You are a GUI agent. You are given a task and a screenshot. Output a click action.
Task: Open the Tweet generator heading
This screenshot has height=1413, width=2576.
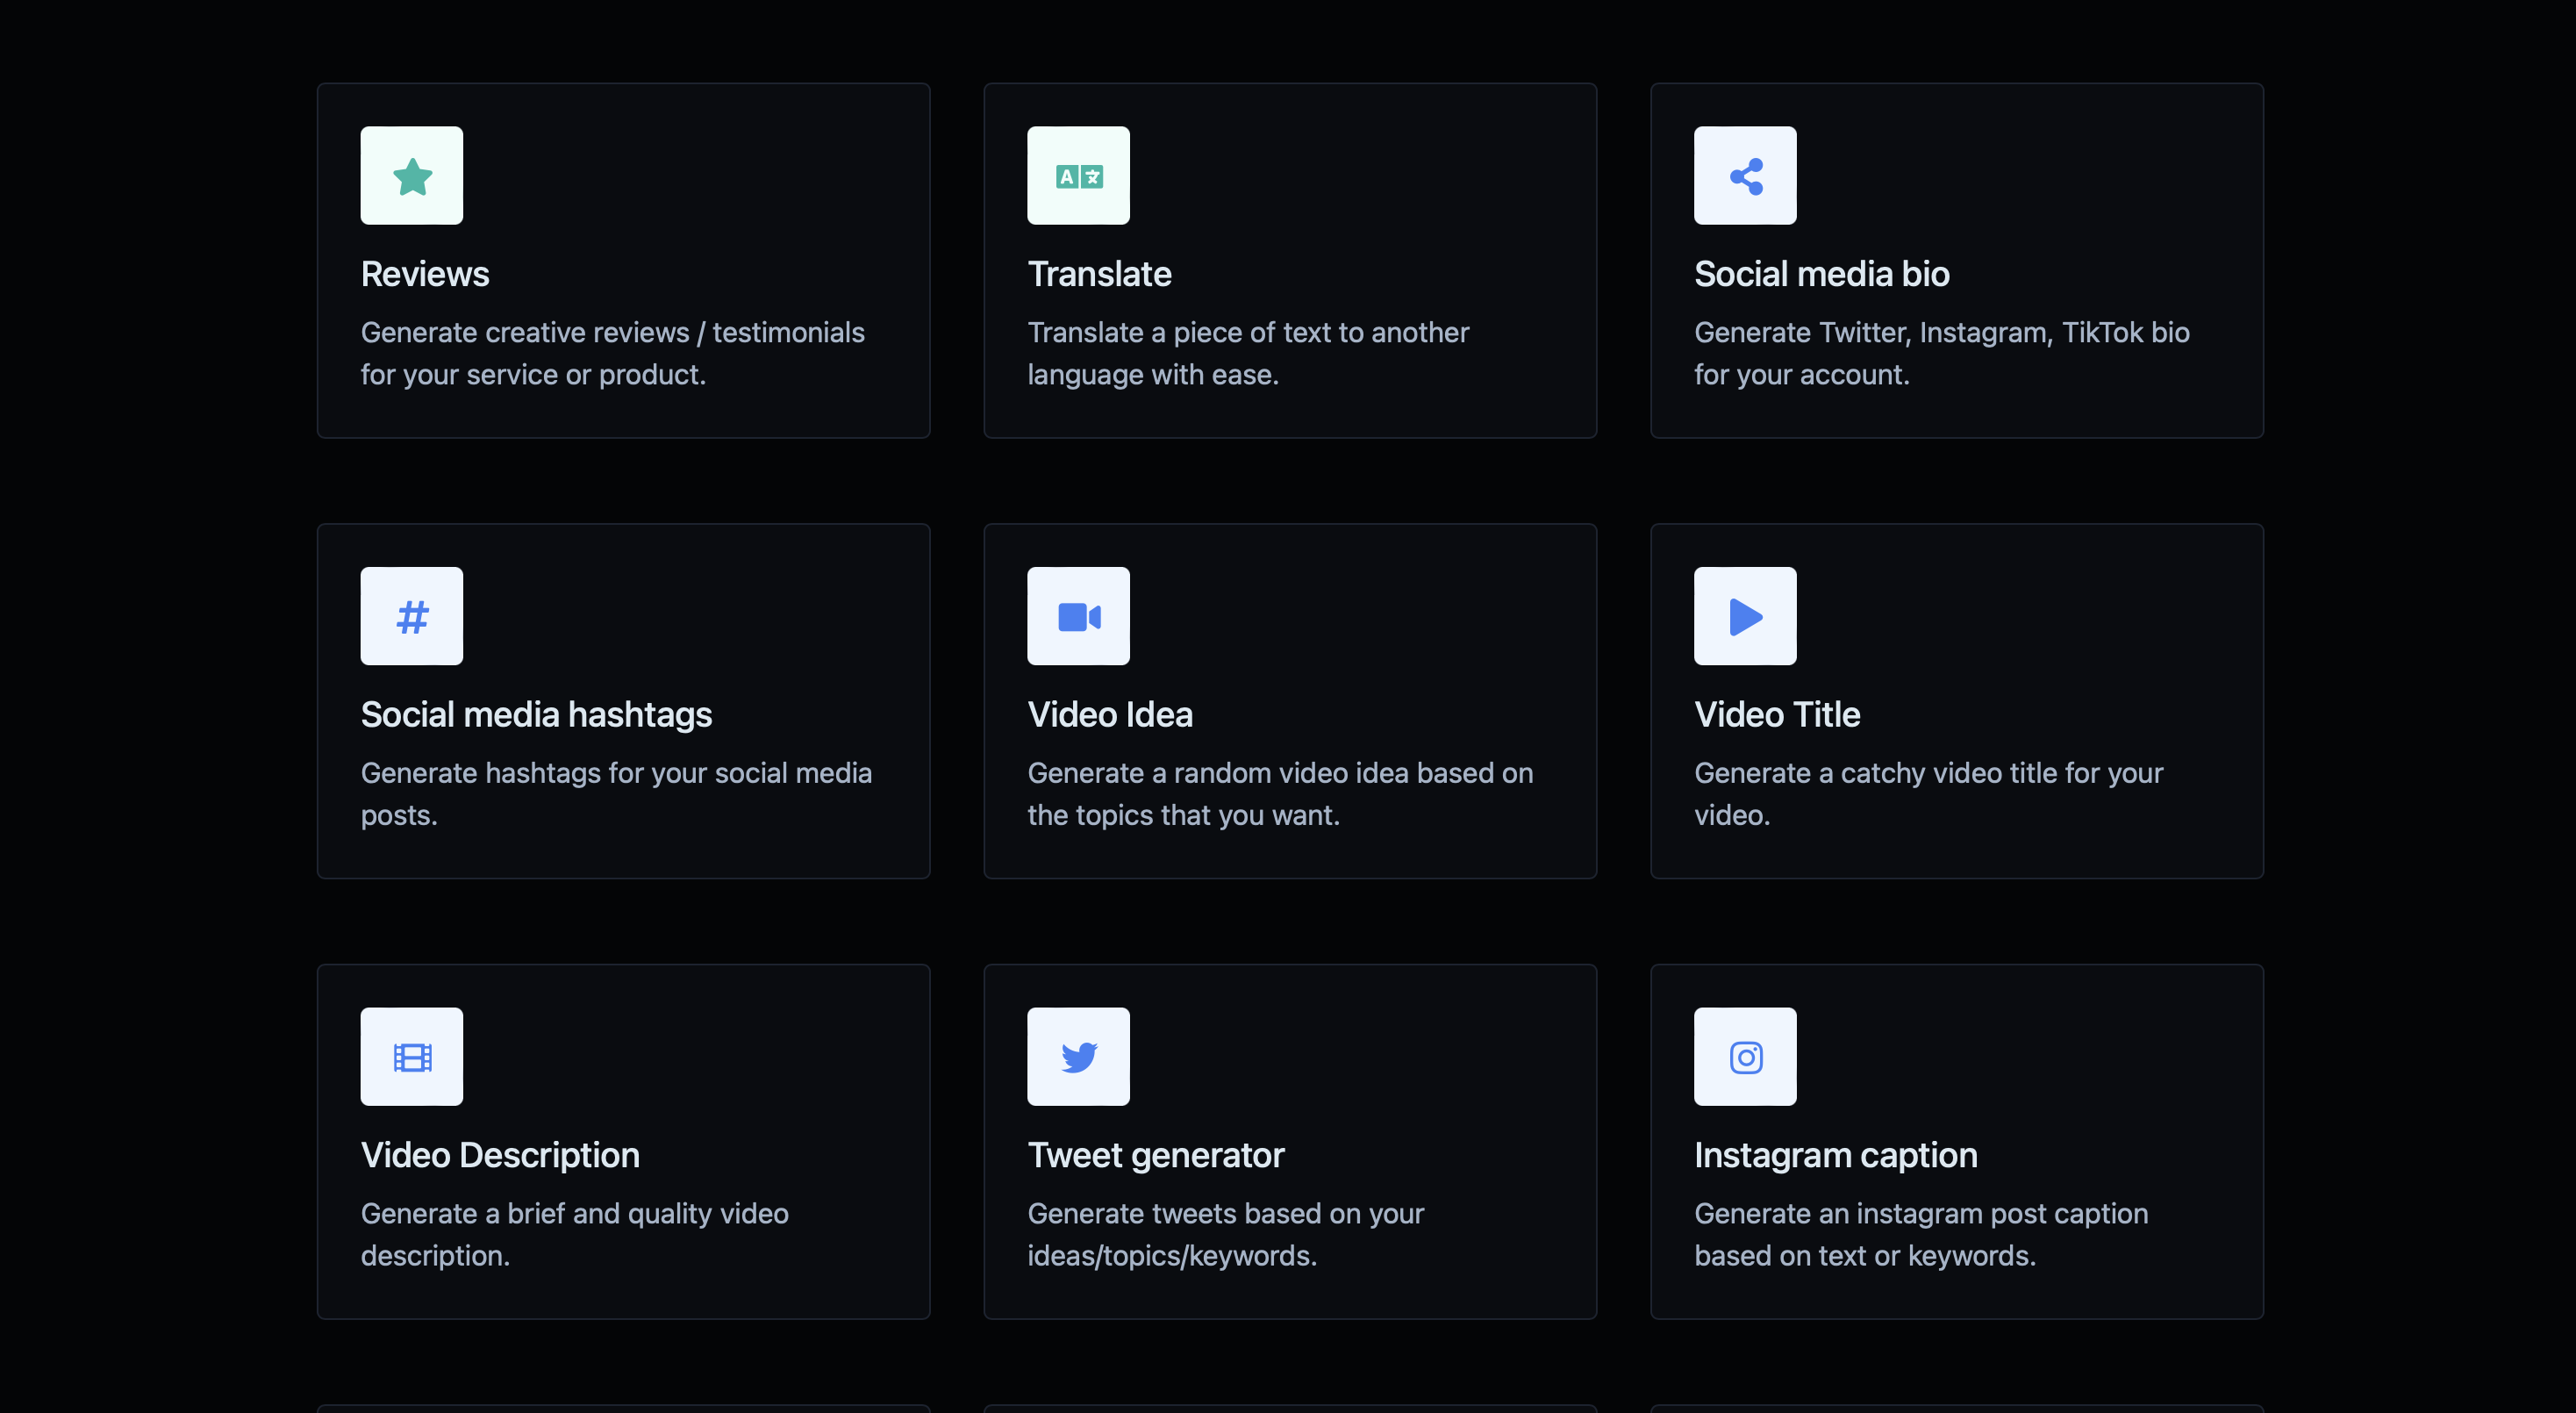point(1155,1155)
